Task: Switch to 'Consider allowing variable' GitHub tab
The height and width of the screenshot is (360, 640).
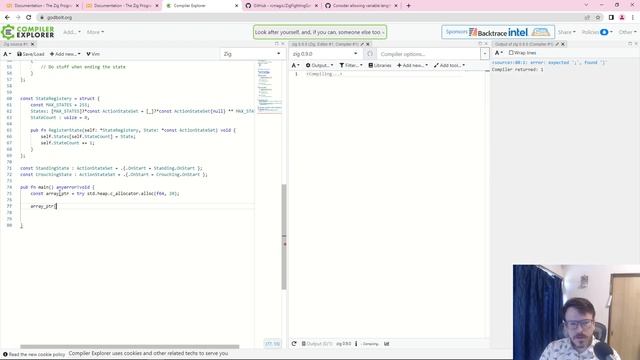Action: point(361,6)
